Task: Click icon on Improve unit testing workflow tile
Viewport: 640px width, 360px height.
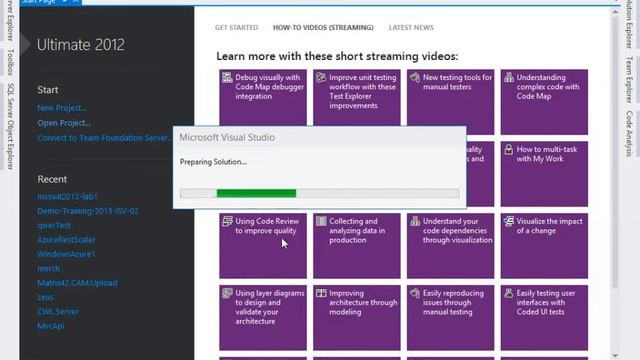Action: [321, 78]
